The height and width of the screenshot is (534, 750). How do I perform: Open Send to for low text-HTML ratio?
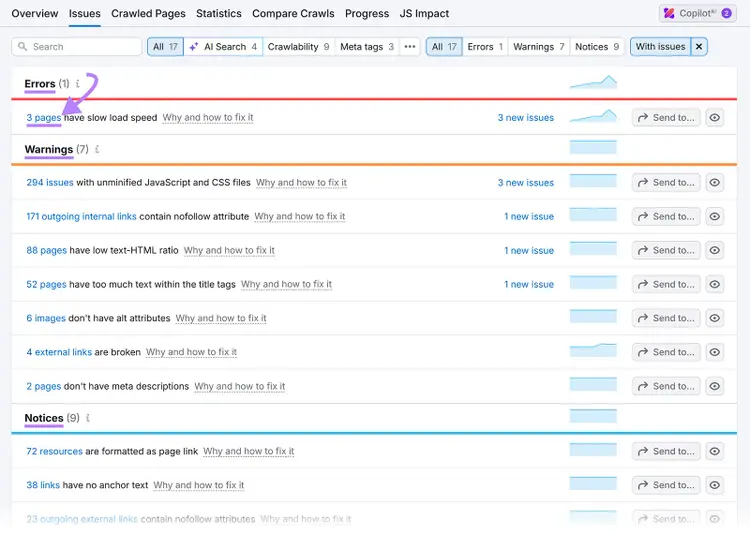(x=666, y=250)
